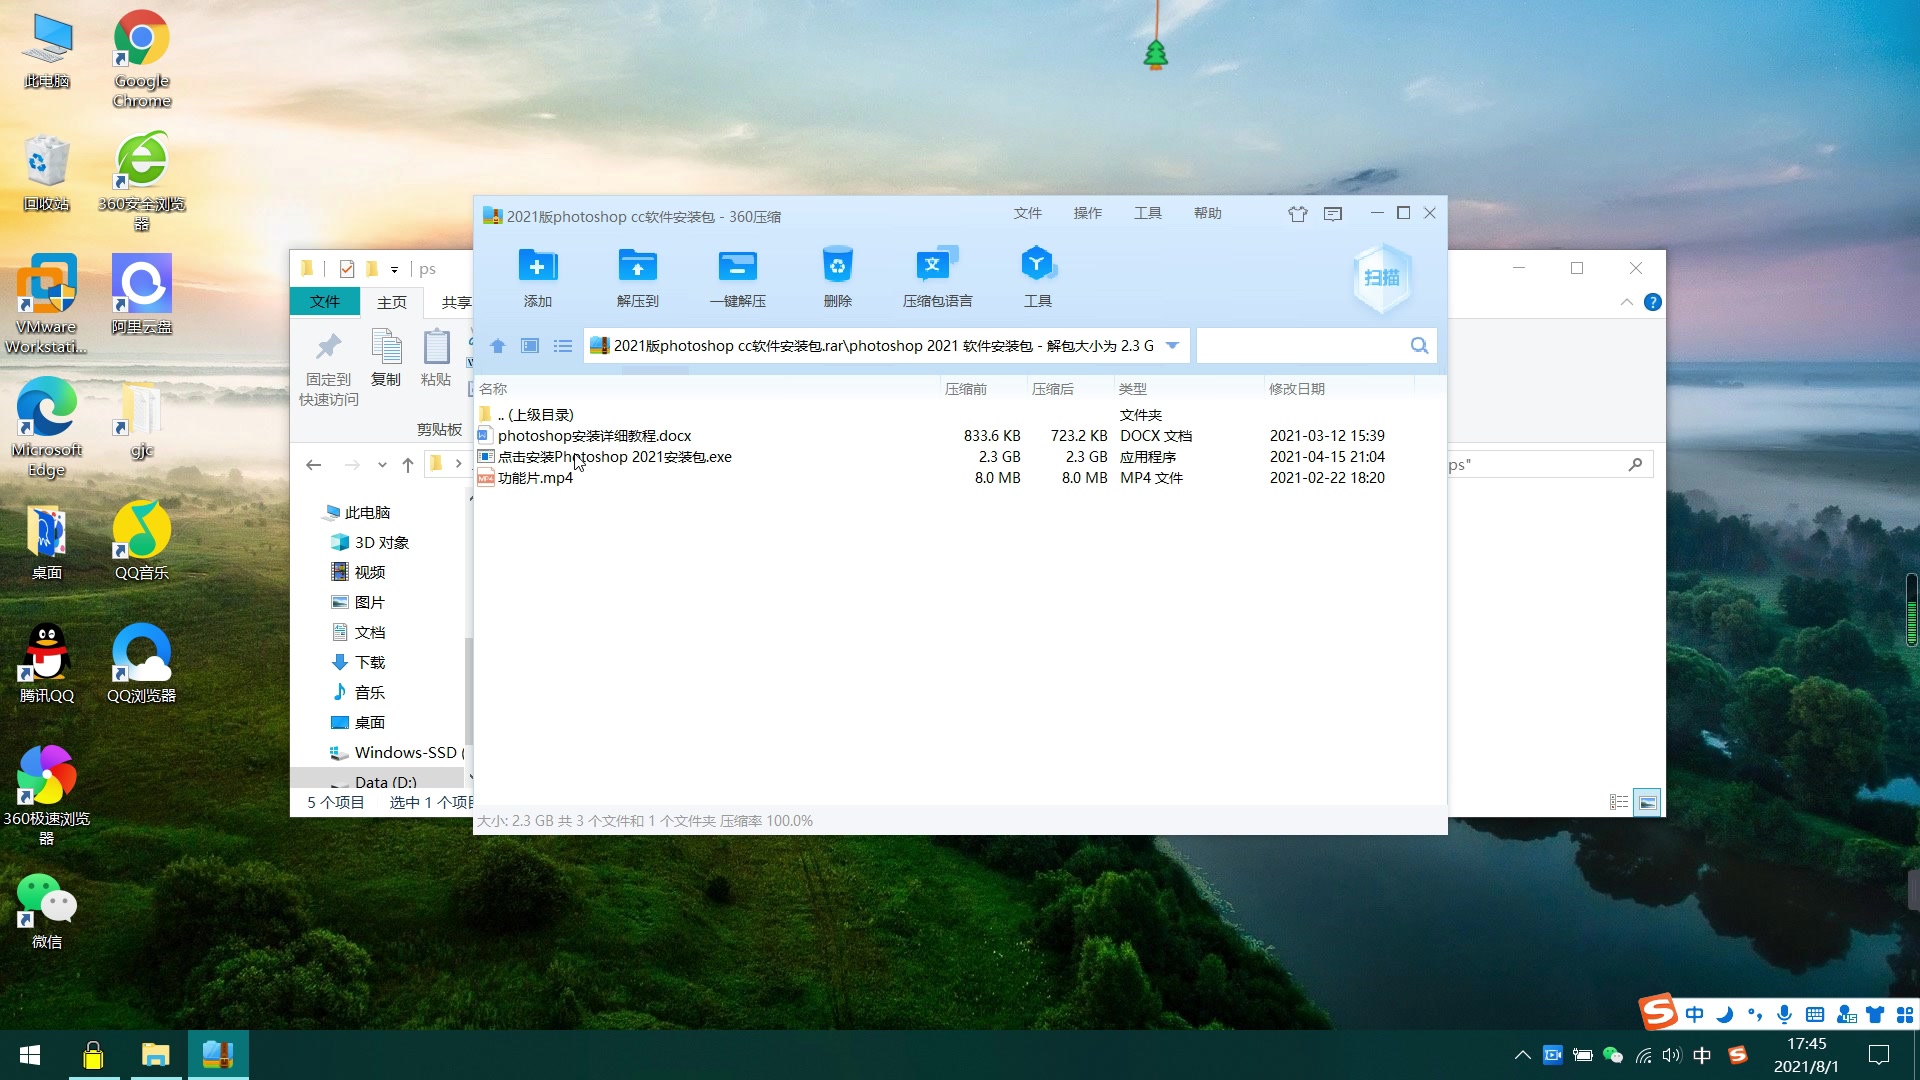Toggle the taskbar IME 中 indicator

(1702, 1055)
